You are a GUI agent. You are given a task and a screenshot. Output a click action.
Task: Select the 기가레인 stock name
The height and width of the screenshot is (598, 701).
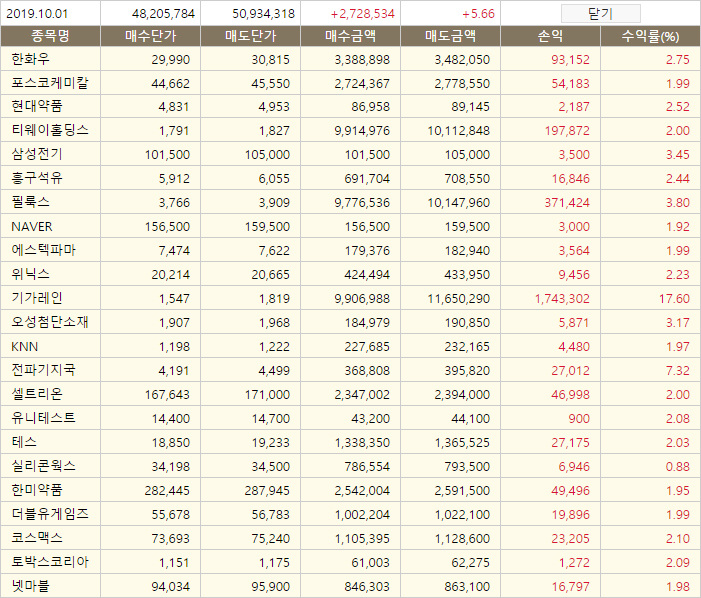37,299
